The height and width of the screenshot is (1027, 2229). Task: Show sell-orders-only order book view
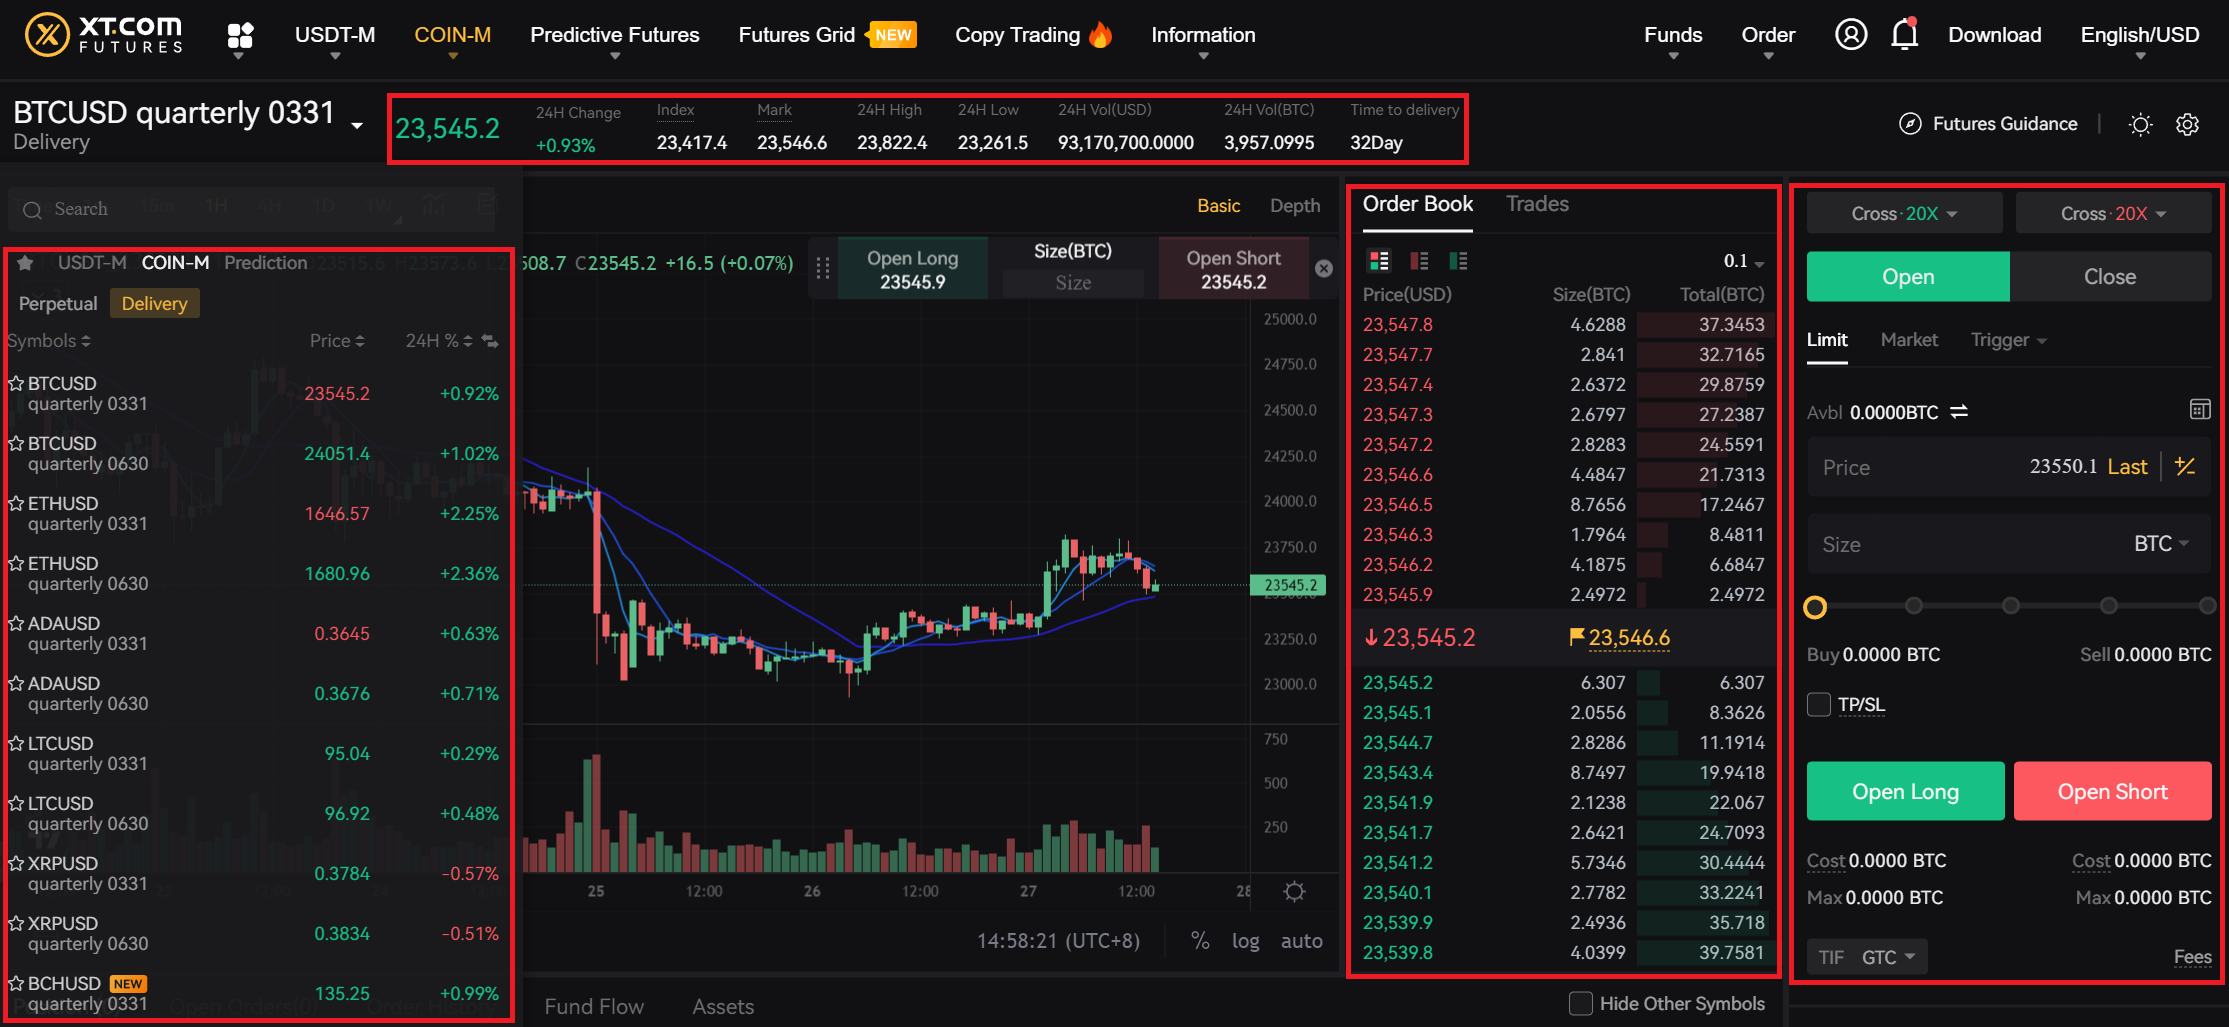pos(1419,261)
